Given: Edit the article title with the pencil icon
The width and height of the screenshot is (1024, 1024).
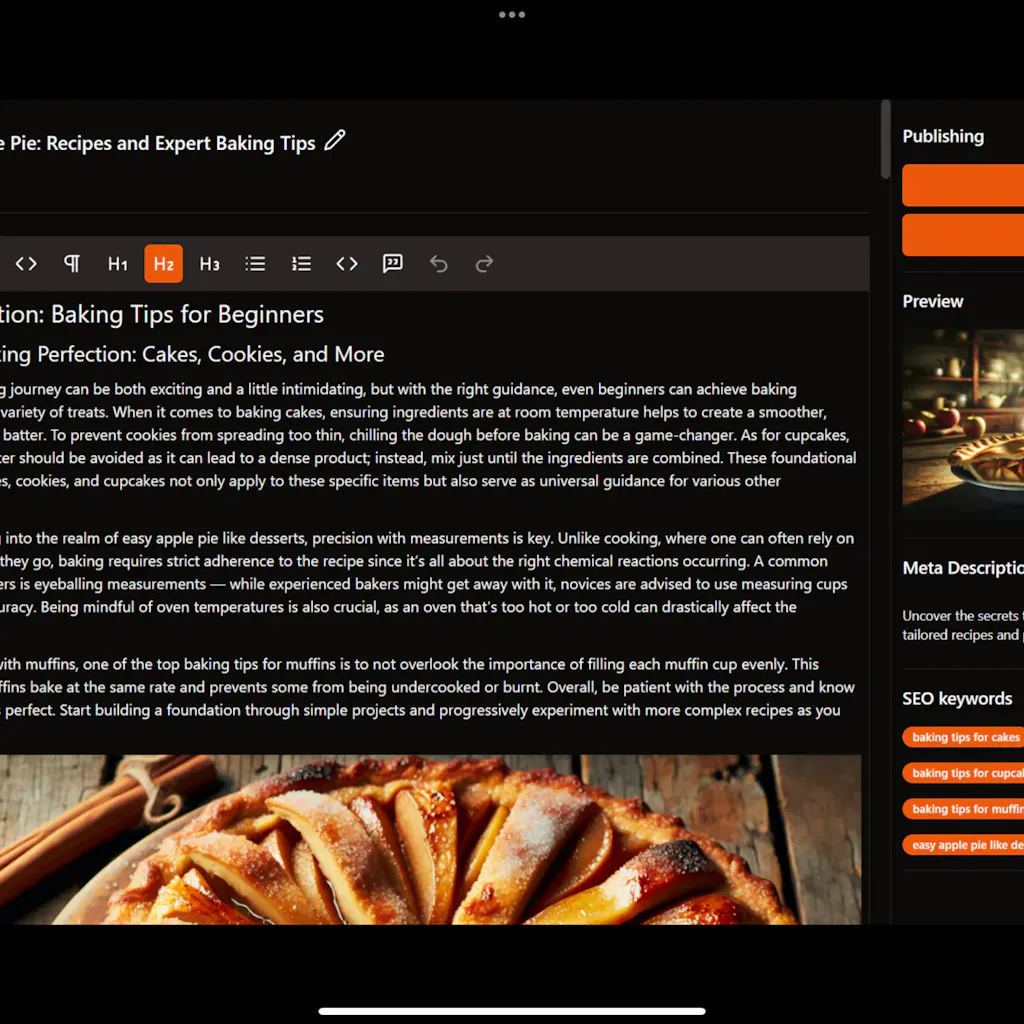Looking at the screenshot, I should pyautogui.click(x=333, y=142).
